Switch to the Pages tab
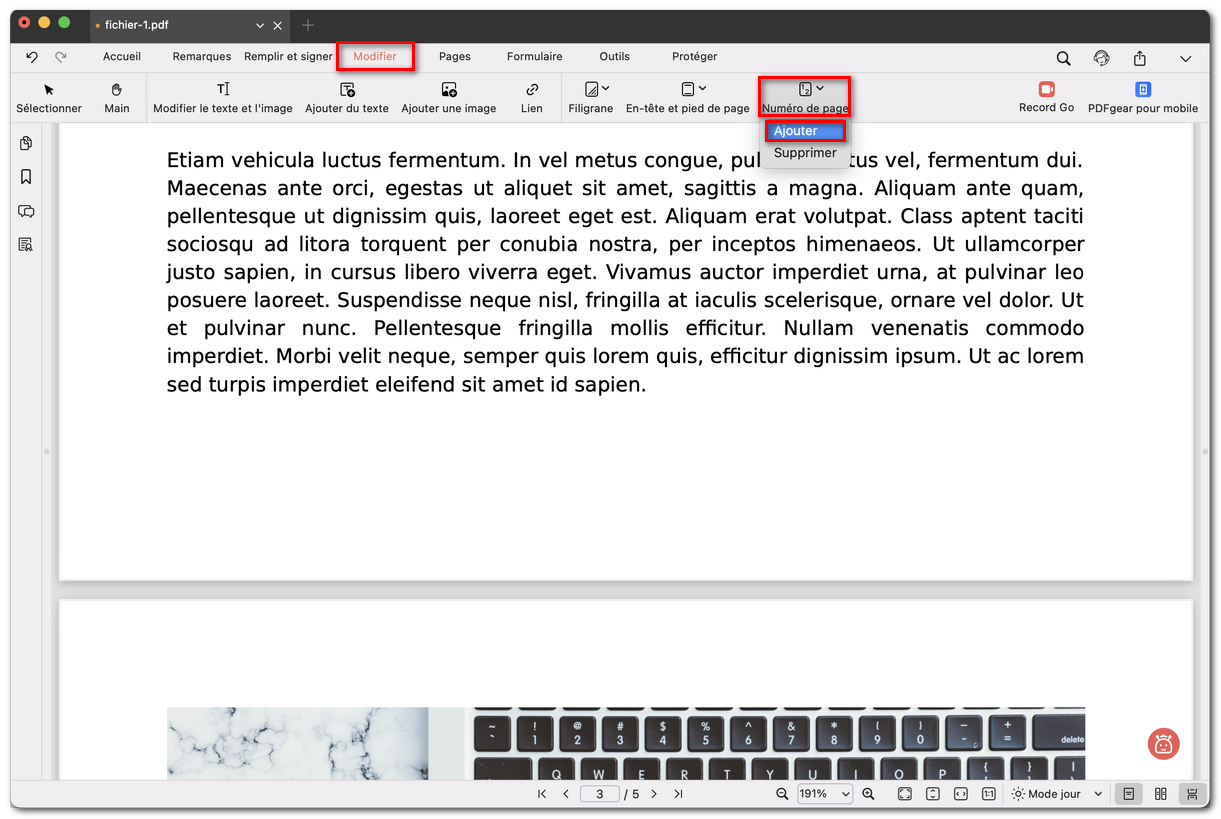Image resolution: width=1221 pixels, height=819 pixels. click(x=455, y=57)
